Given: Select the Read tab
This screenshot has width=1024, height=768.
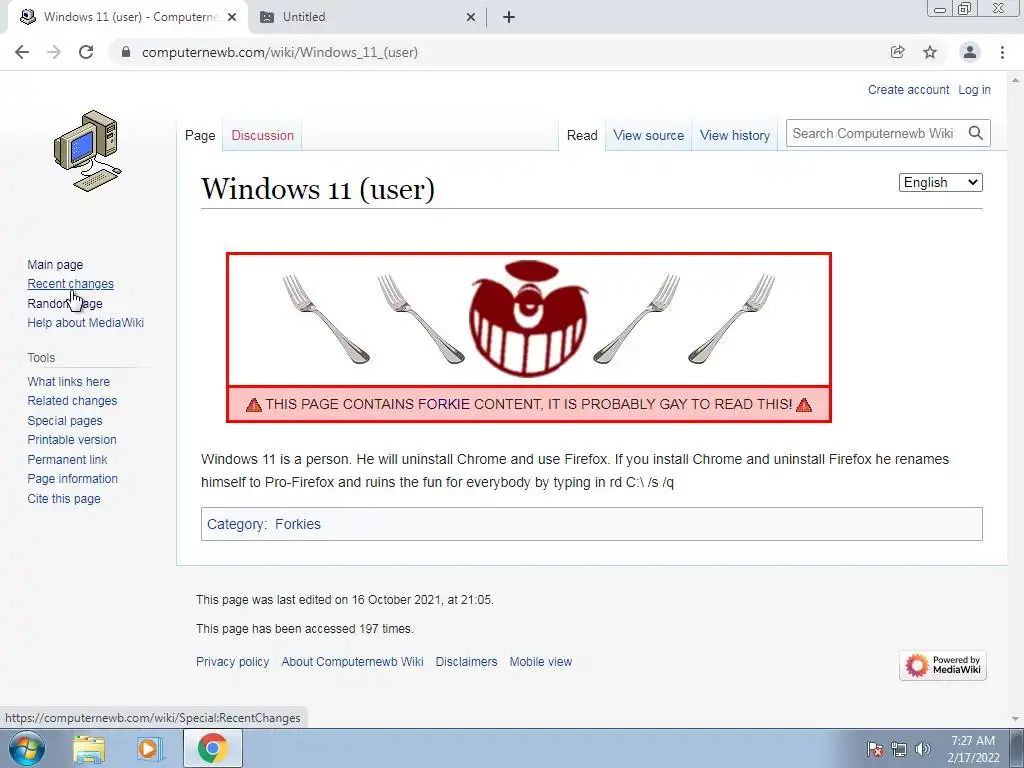Looking at the screenshot, I should pyautogui.click(x=582, y=135).
